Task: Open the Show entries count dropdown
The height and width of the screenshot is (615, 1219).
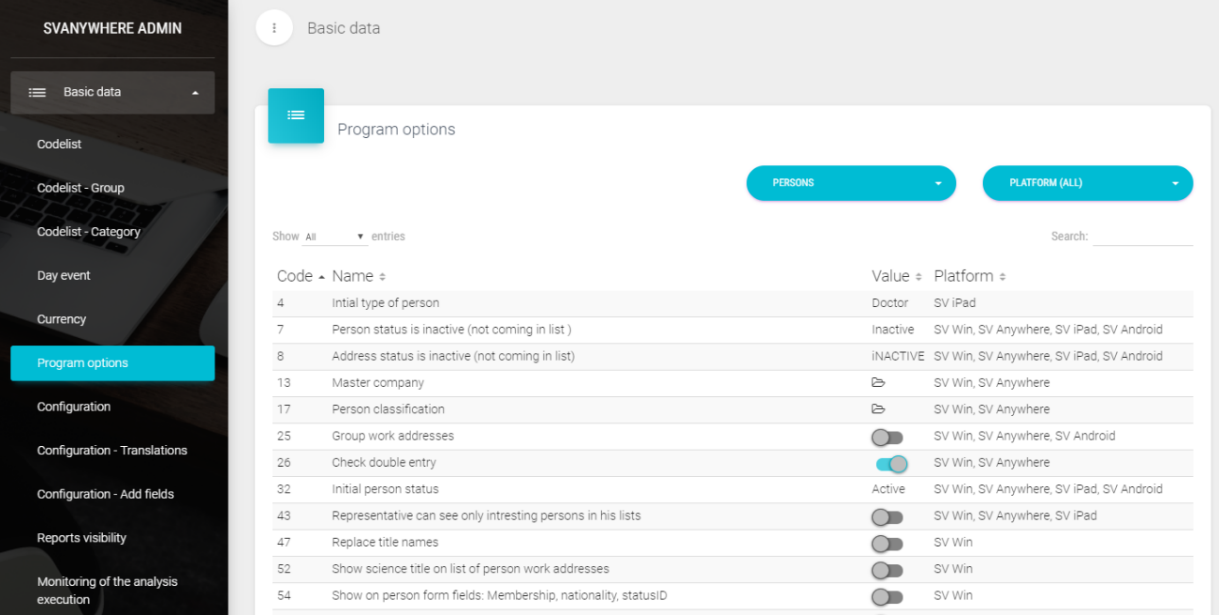Action: (334, 237)
